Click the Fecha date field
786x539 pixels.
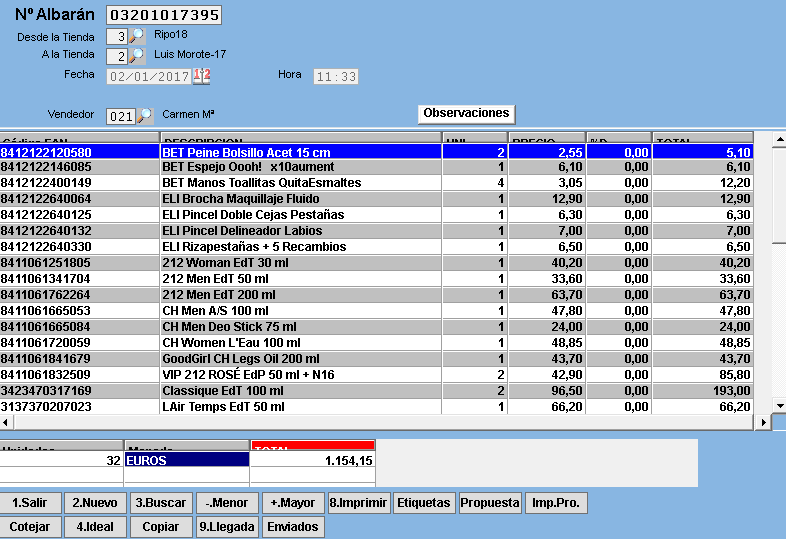(x=149, y=77)
